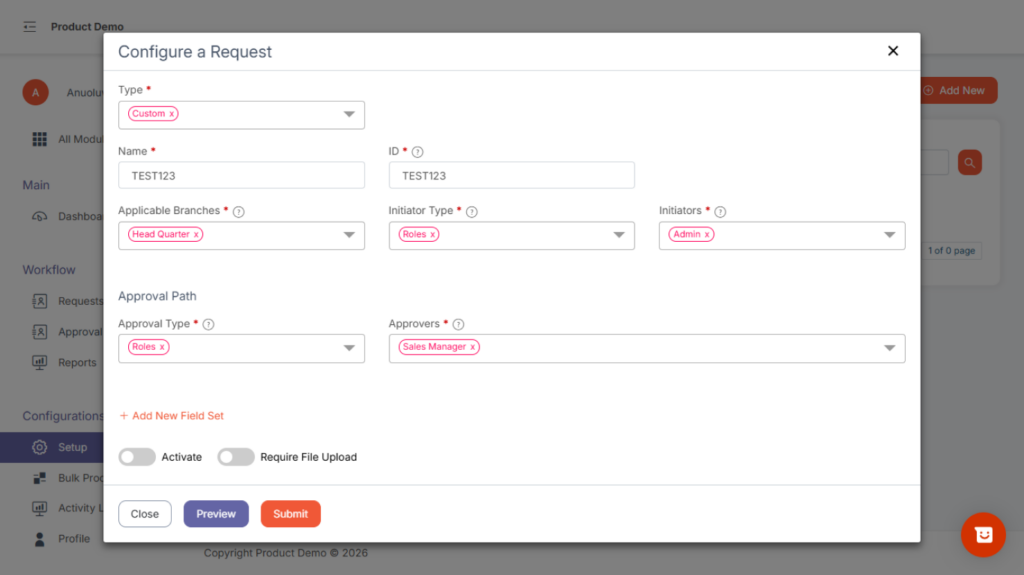Click the Preview button
1024x575 pixels.
coord(216,514)
